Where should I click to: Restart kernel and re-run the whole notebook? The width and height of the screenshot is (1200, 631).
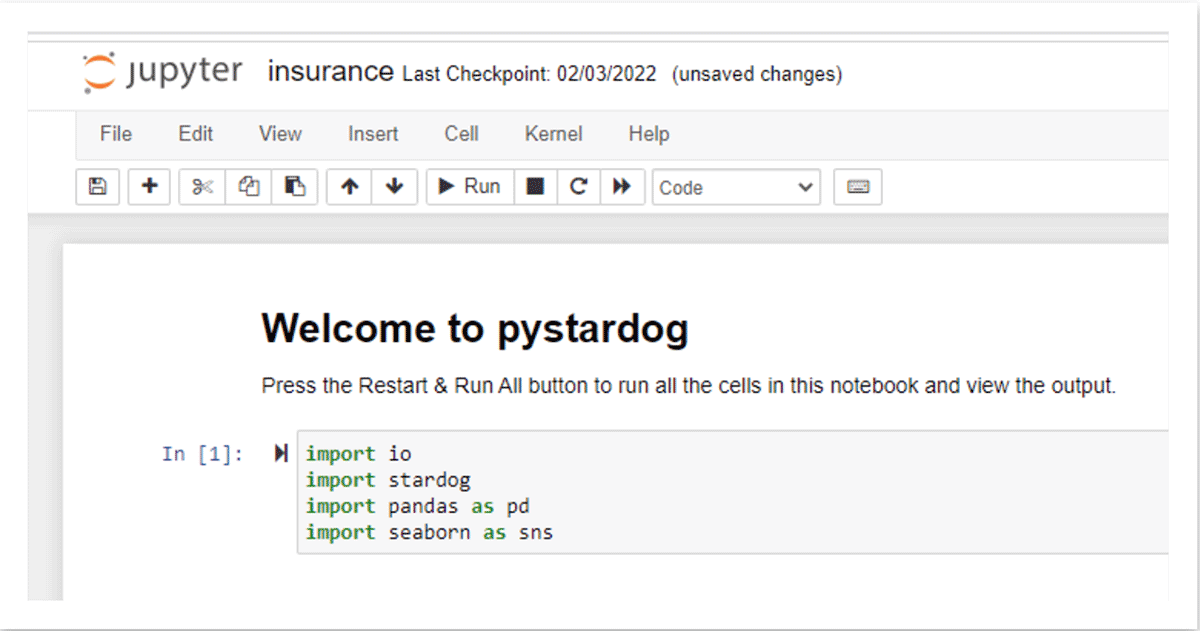pyautogui.click(x=621, y=186)
